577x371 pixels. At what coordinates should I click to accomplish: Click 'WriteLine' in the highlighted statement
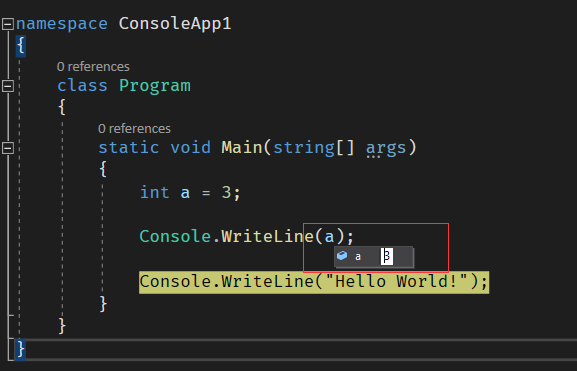coord(268,282)
